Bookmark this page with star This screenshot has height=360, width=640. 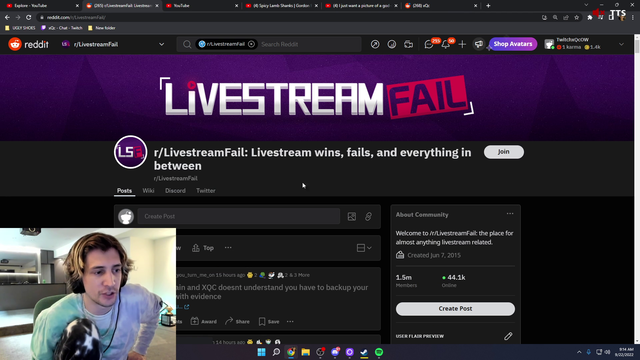pyautogui.click(x=576, y=18)
